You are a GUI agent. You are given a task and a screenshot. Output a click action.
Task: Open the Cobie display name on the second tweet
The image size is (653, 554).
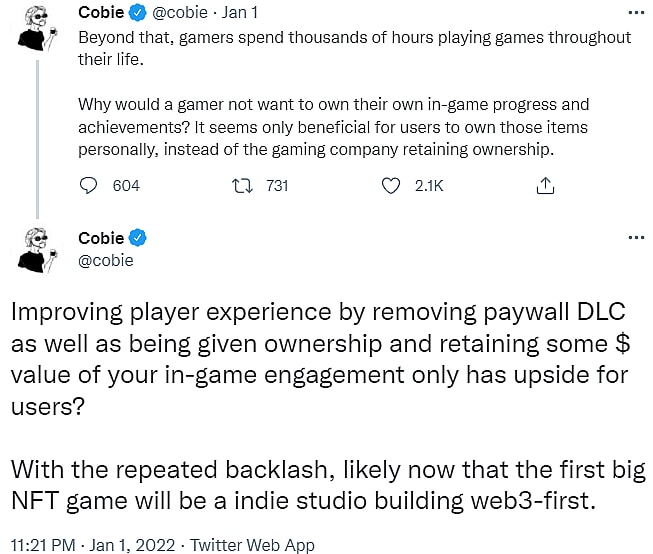tap(101, 238)
